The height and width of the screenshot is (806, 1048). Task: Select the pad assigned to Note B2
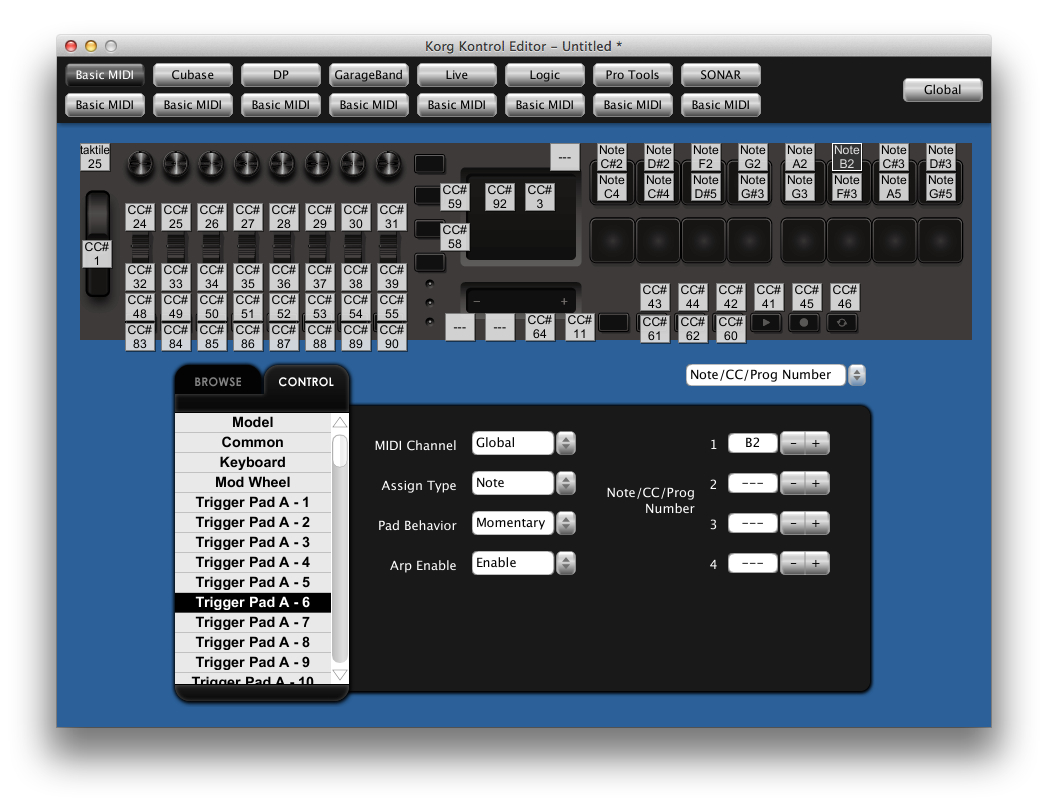pos(846,157)
